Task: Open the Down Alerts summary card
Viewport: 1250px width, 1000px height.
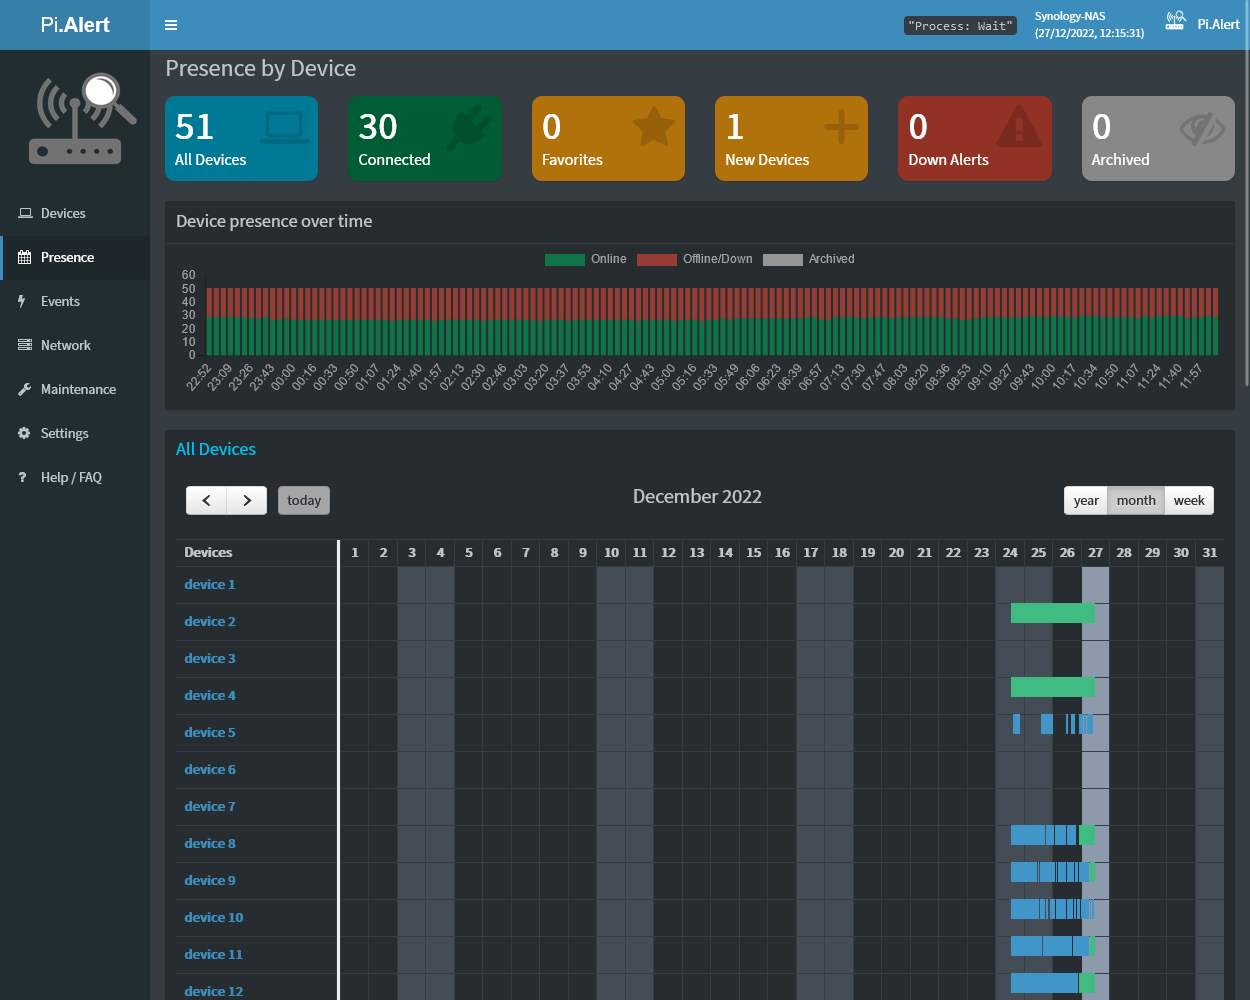Action: point(974,138)
